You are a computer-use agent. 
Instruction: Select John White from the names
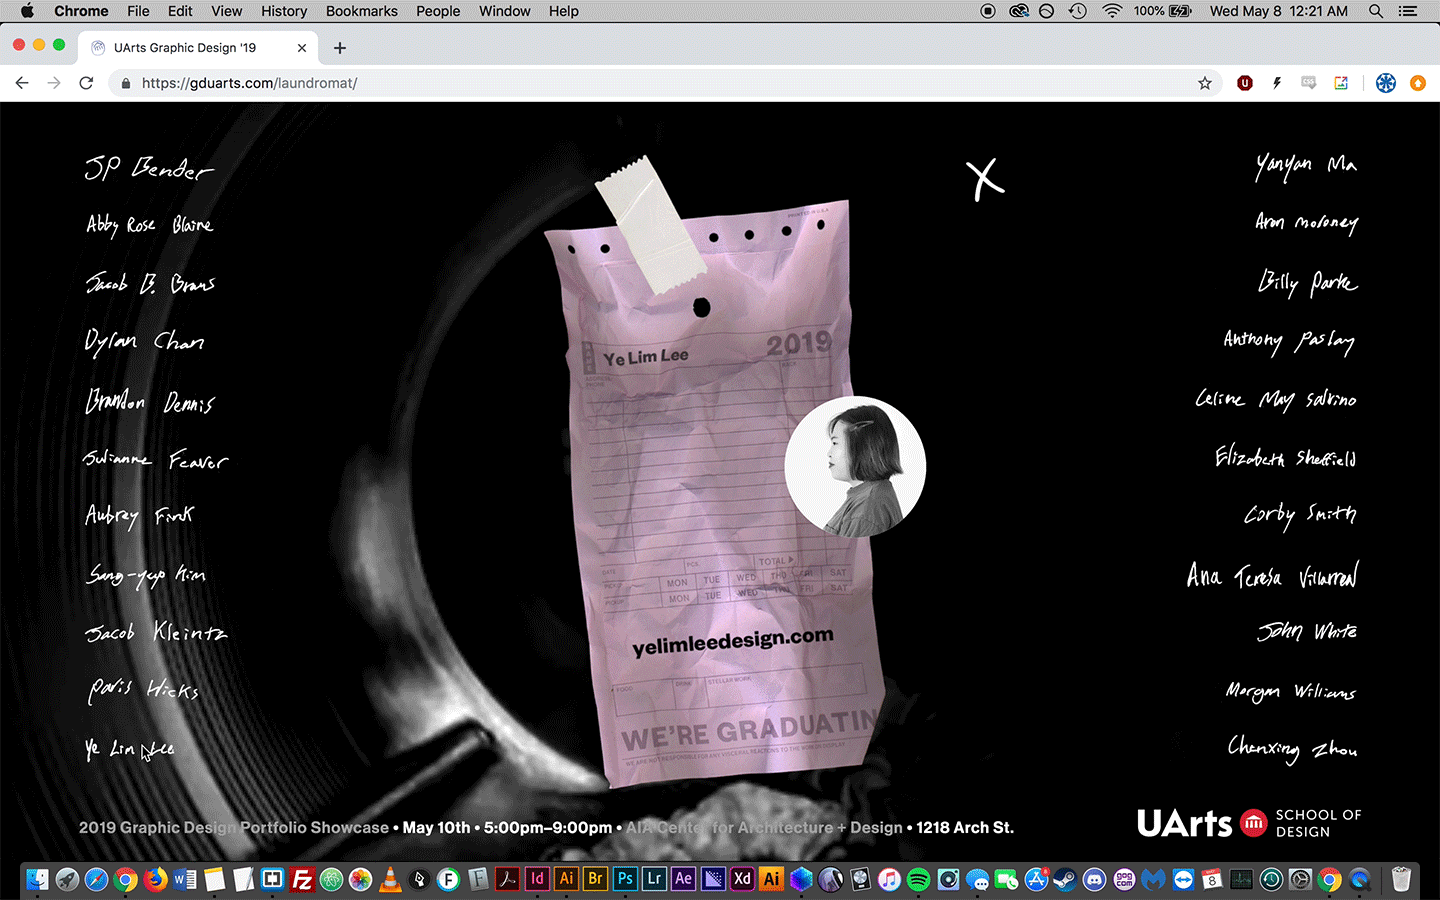click(x=1308, y=631)
